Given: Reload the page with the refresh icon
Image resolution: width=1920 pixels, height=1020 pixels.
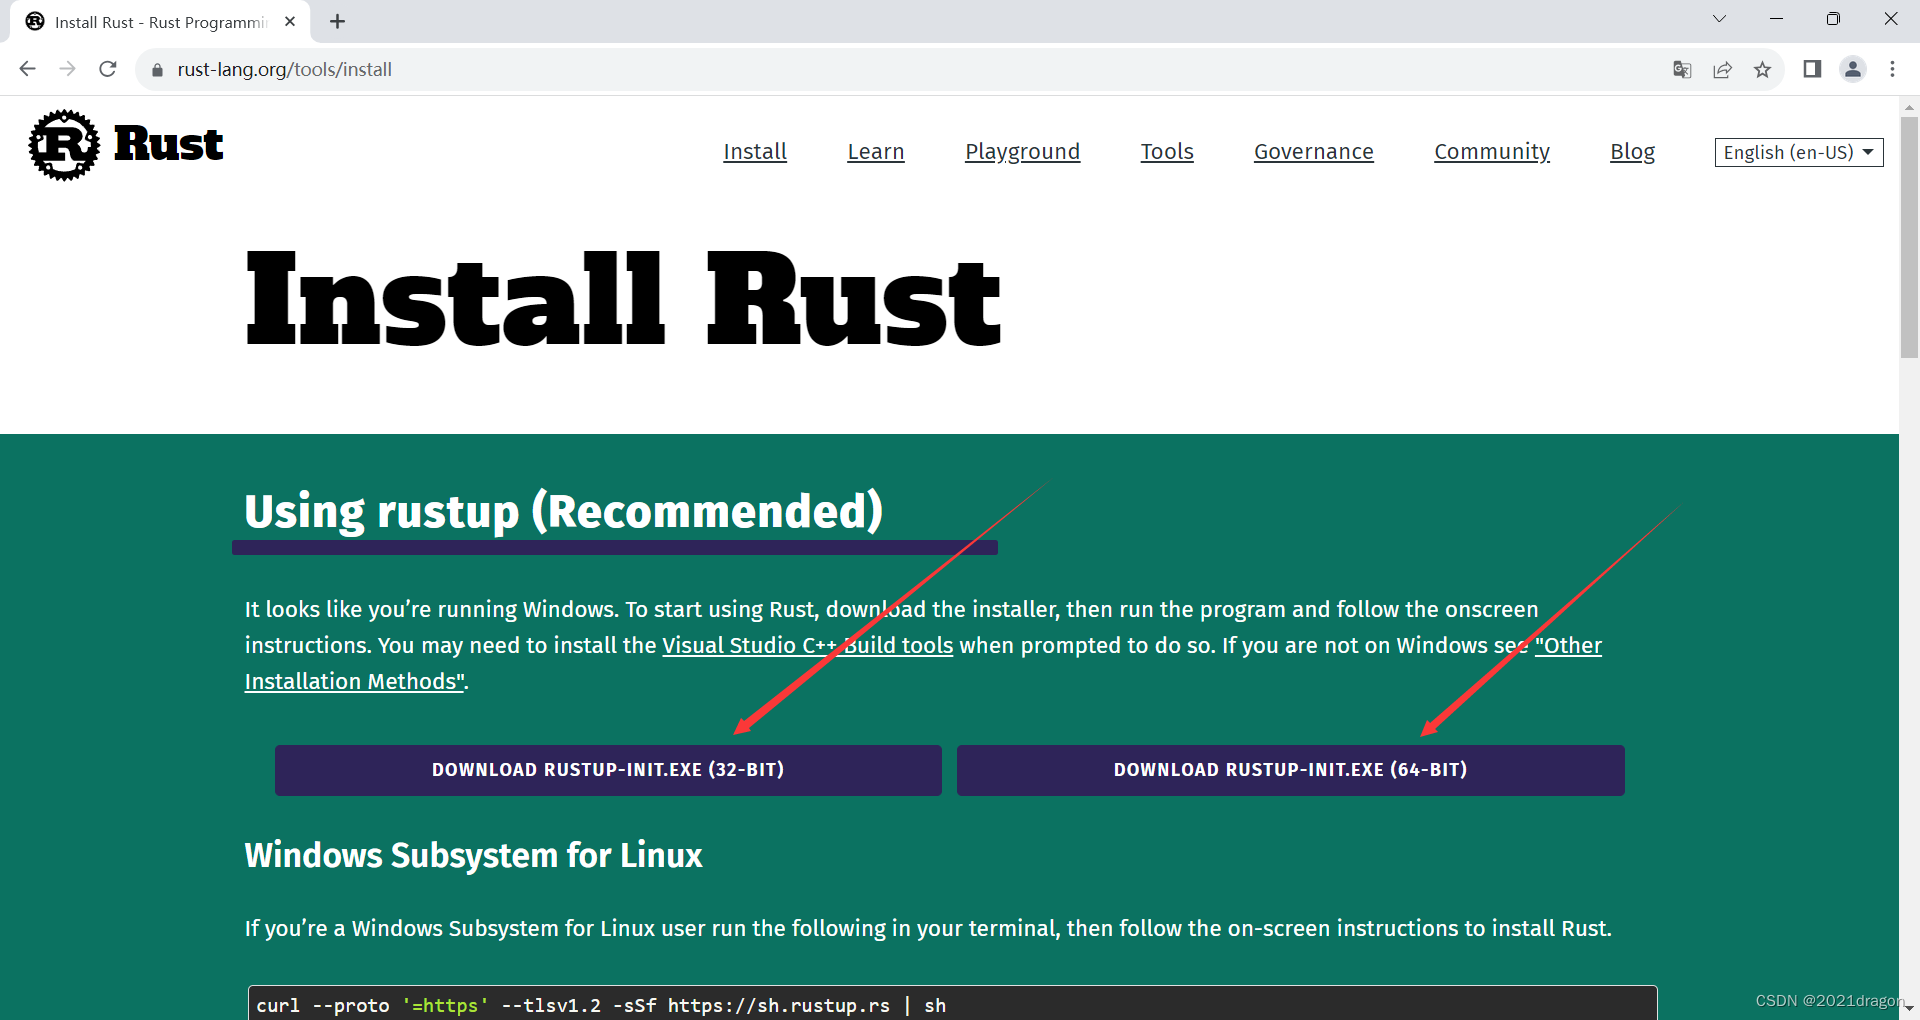Looking at the screenshot, I should tap(108, 69).
